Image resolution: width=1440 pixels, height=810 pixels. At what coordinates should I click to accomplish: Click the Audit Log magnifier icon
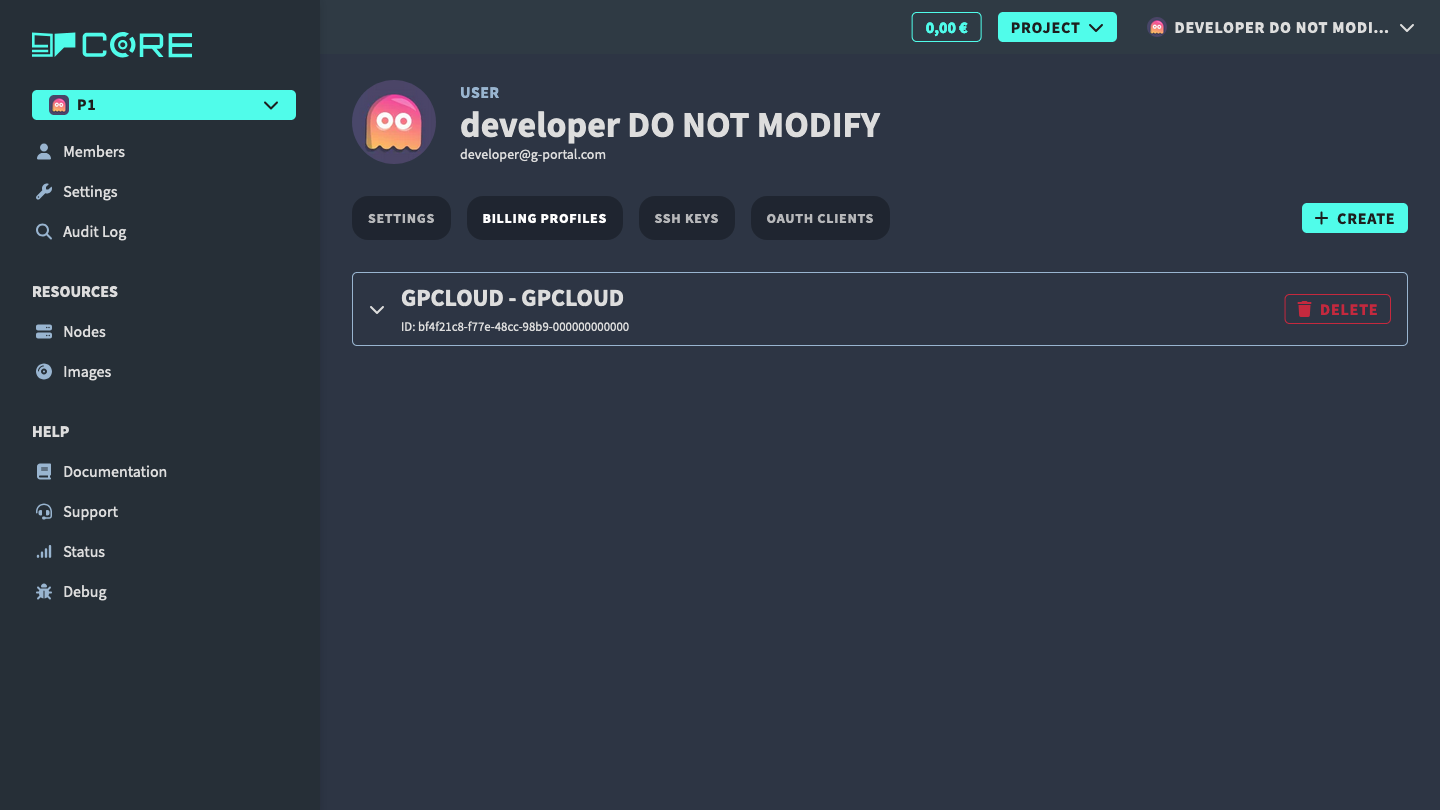[44, 232]
